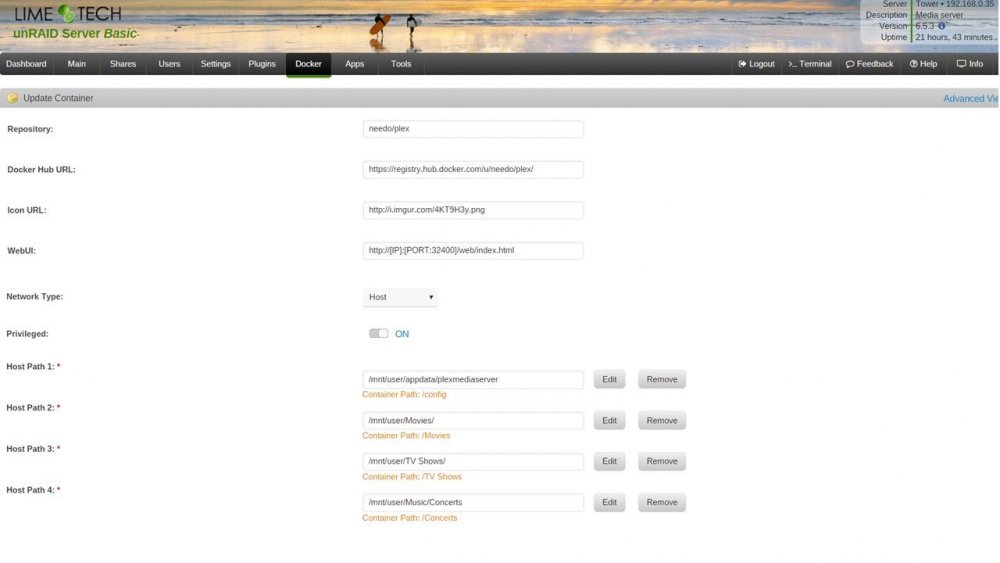Click the 'Network Type:' label
Image resolution: width=1000 pixels, height=563 pixels.
tap(34, 296)
